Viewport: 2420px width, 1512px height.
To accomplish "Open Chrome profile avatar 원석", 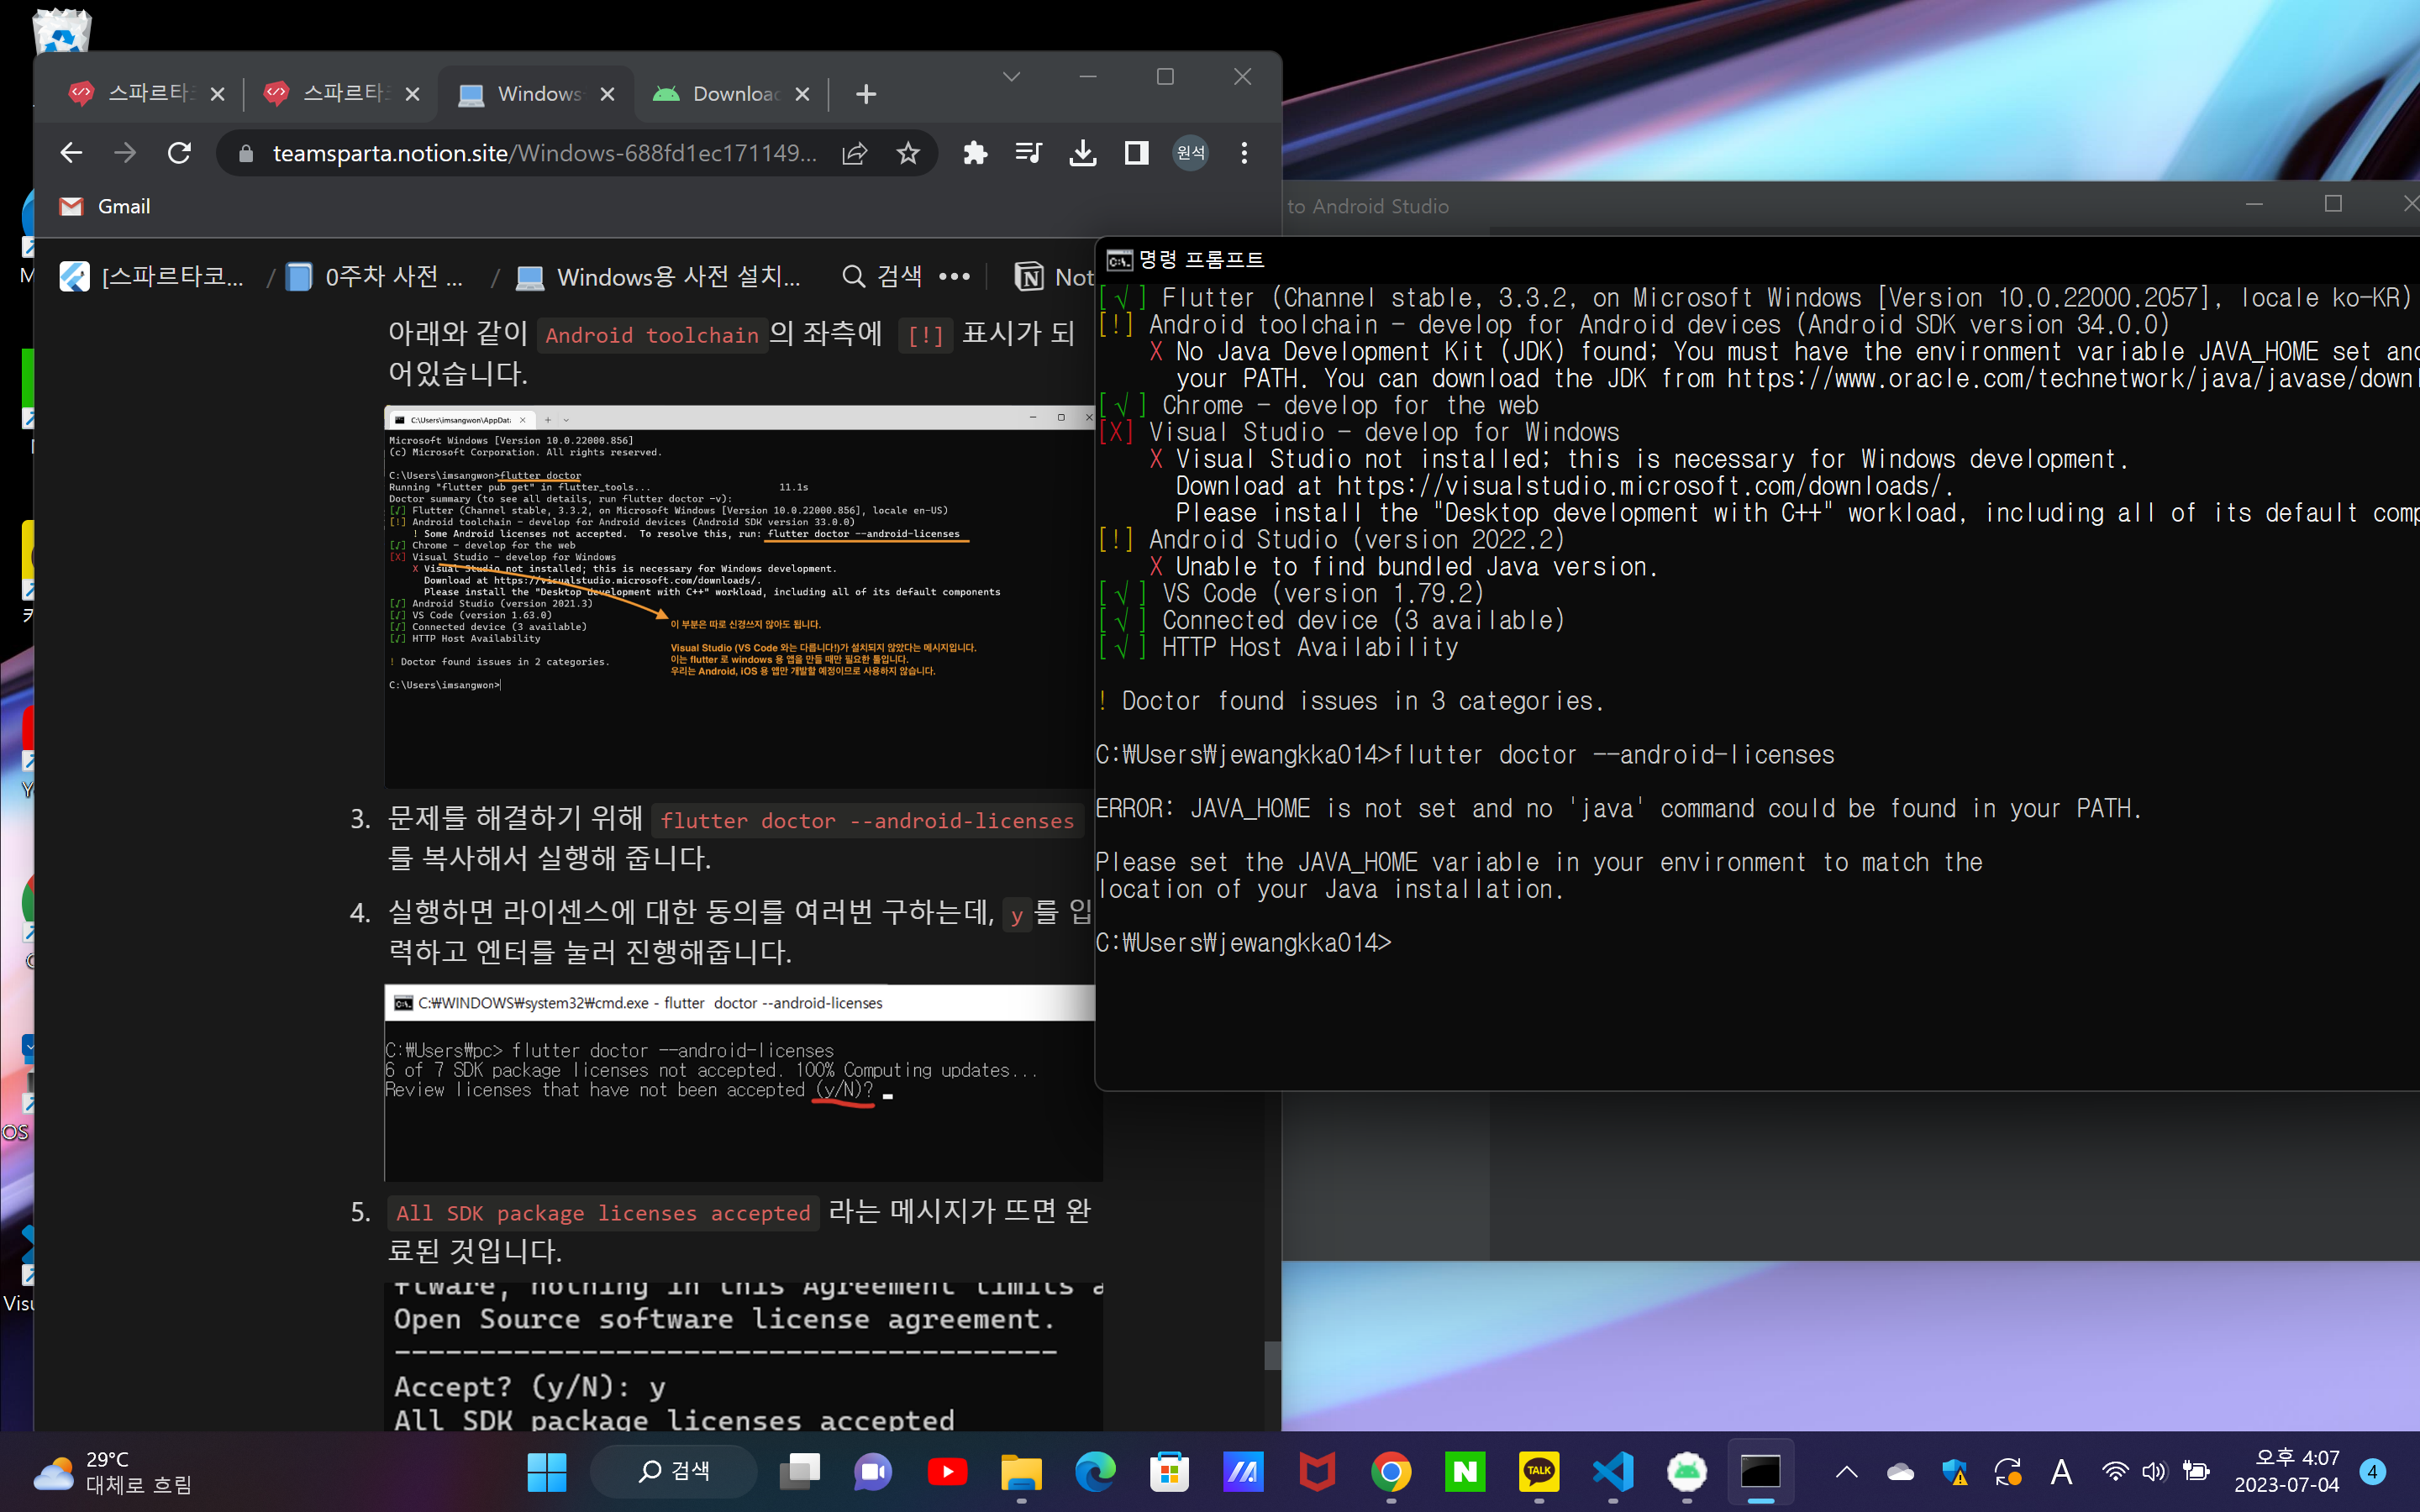I will point(1190,153).
